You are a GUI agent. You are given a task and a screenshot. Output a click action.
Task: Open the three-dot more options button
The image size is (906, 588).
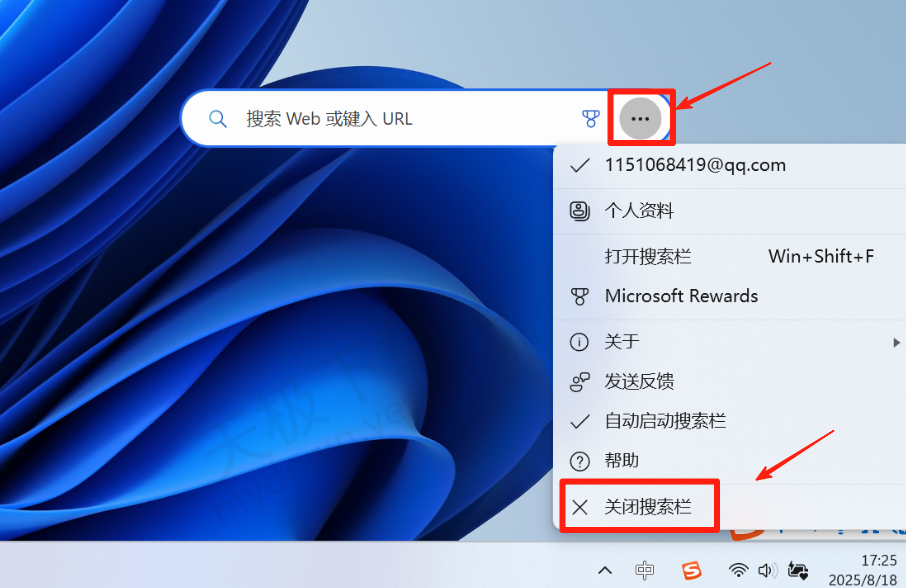tap(640, 119)
